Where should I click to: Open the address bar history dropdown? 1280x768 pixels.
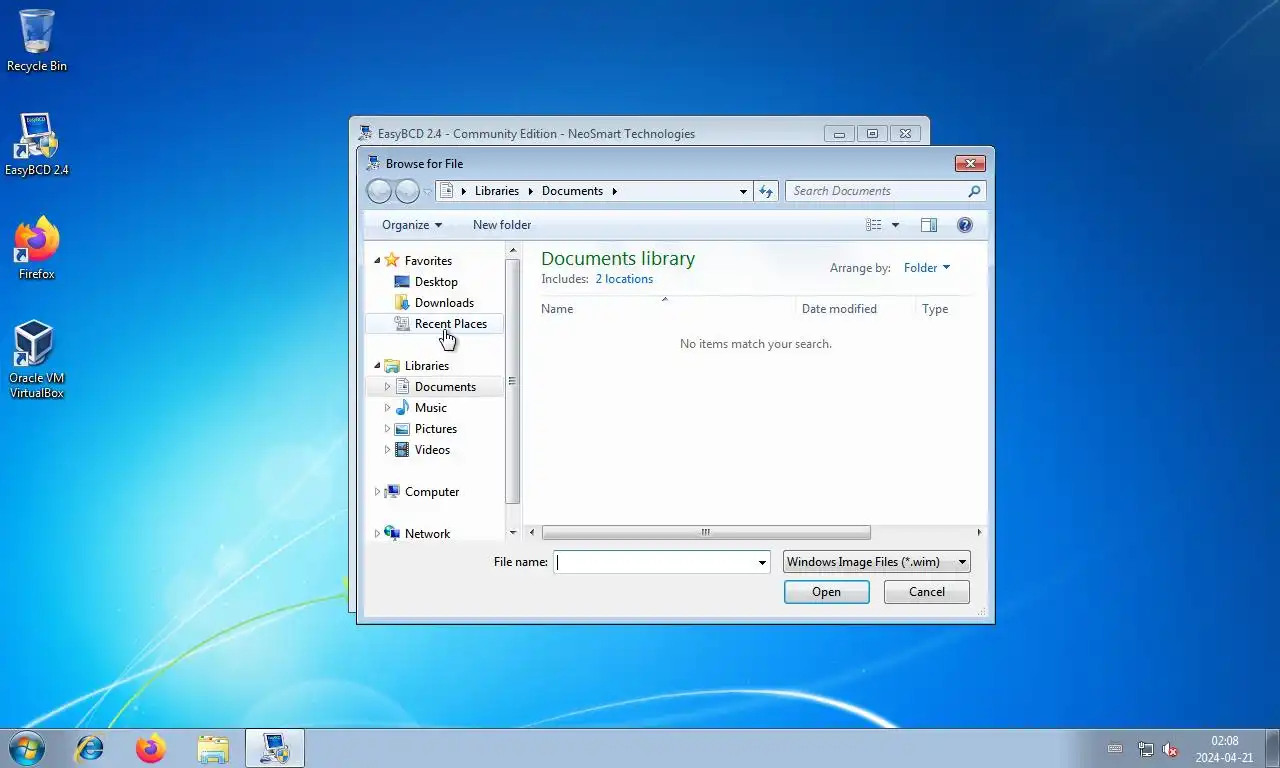743,191
